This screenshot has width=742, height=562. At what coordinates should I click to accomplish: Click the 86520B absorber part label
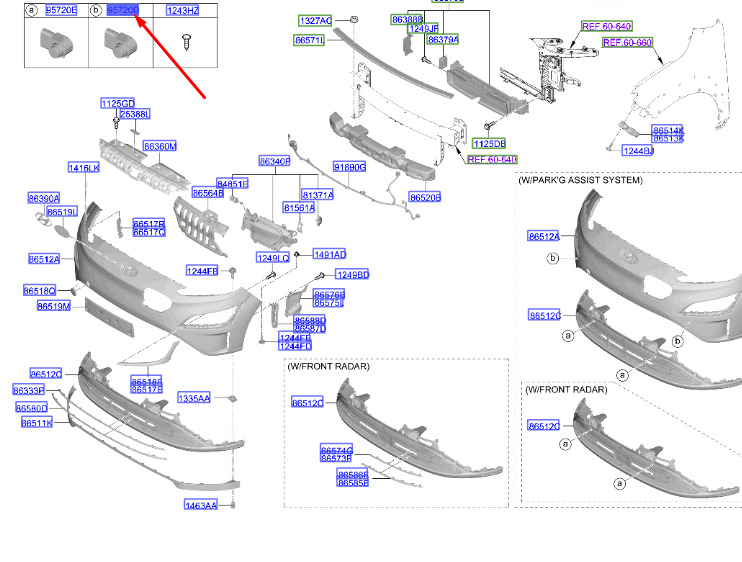click(425, 197)
